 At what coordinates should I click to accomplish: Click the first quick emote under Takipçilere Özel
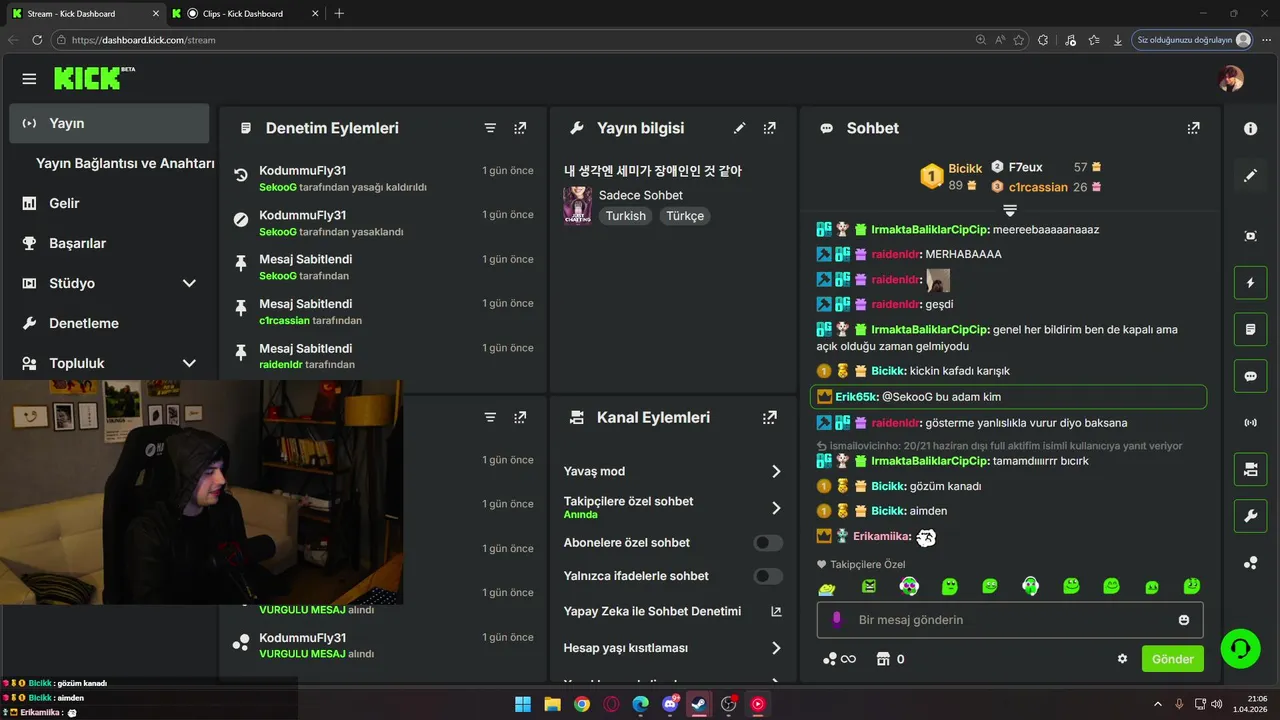pyautogui.click(x=828, y=587)
